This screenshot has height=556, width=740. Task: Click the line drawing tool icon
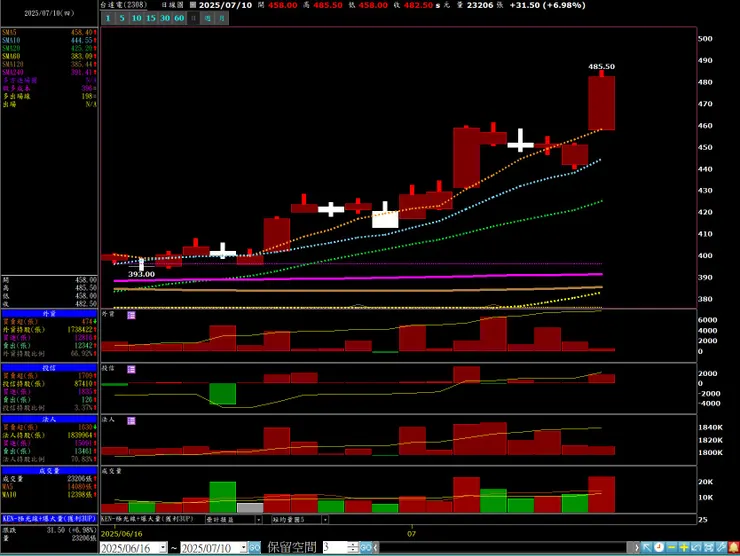[x=721, y=548]
